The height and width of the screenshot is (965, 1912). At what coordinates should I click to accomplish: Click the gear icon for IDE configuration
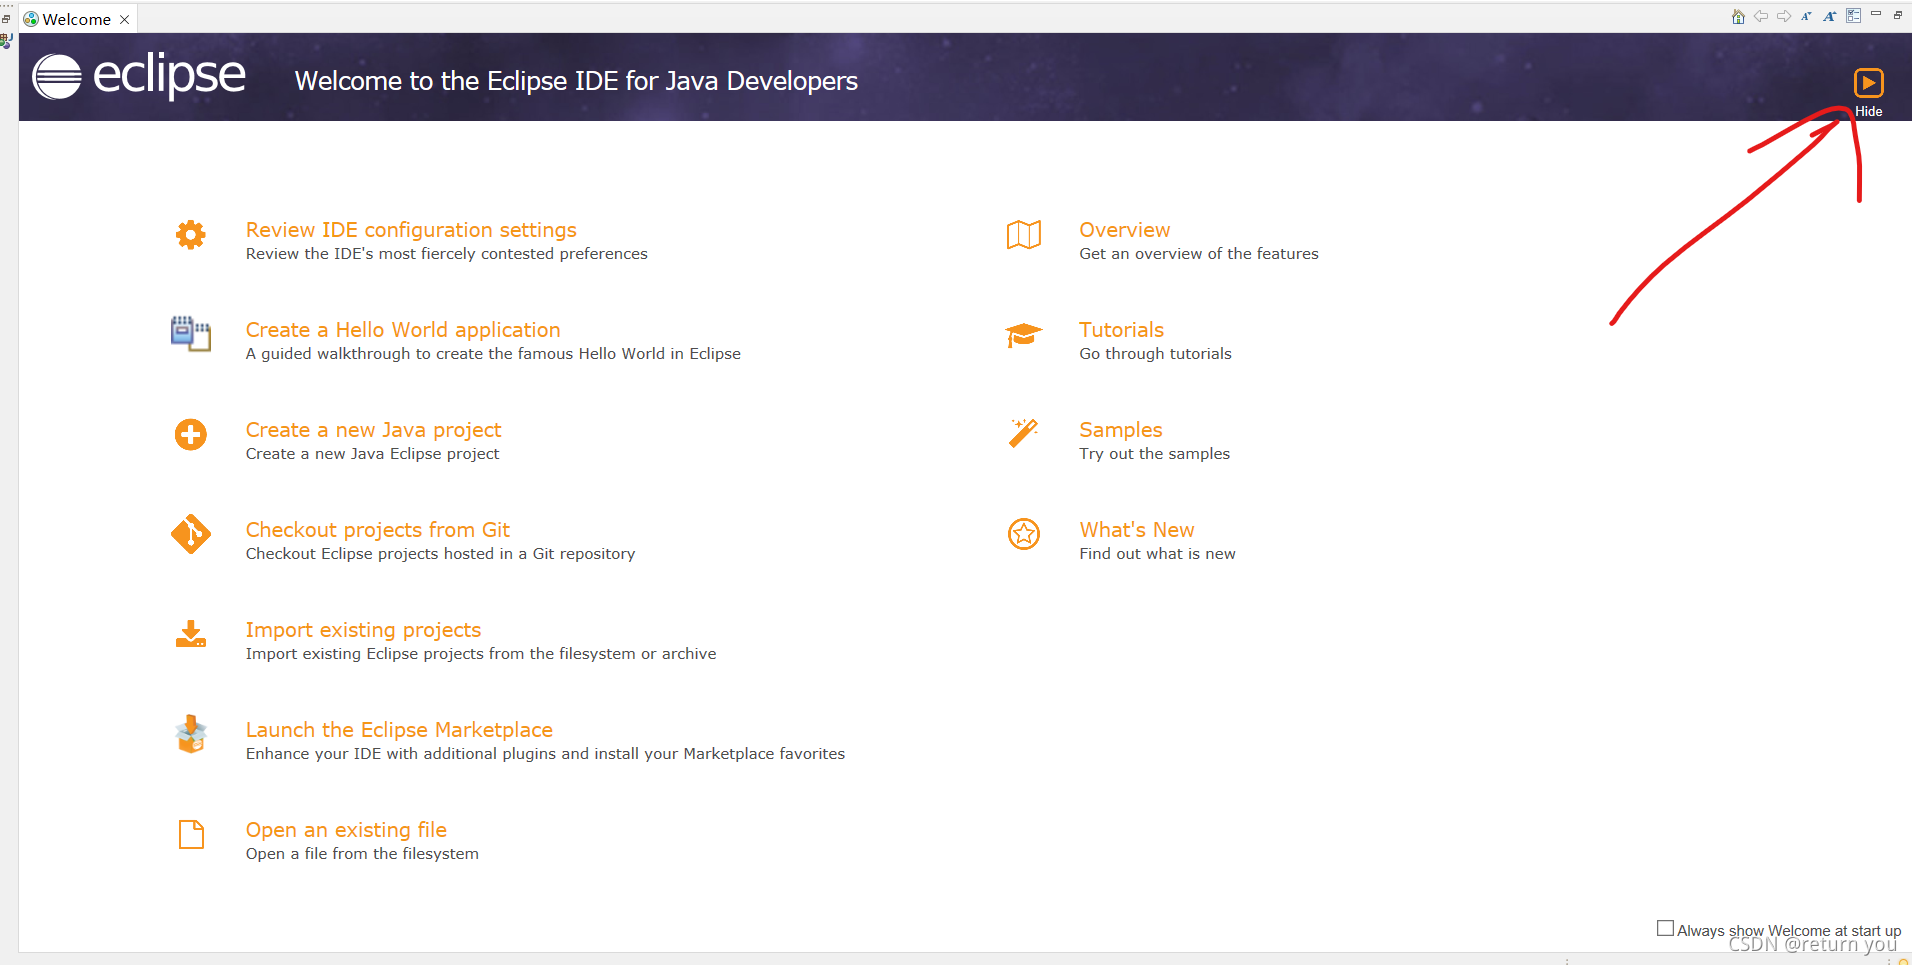[191, 235]
